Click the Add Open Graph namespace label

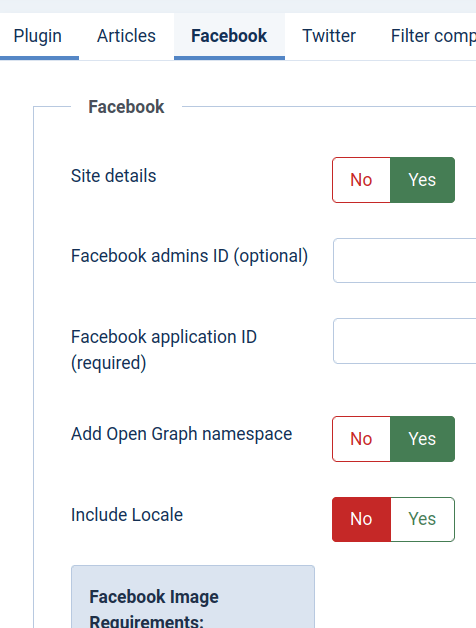pos(182,435)
